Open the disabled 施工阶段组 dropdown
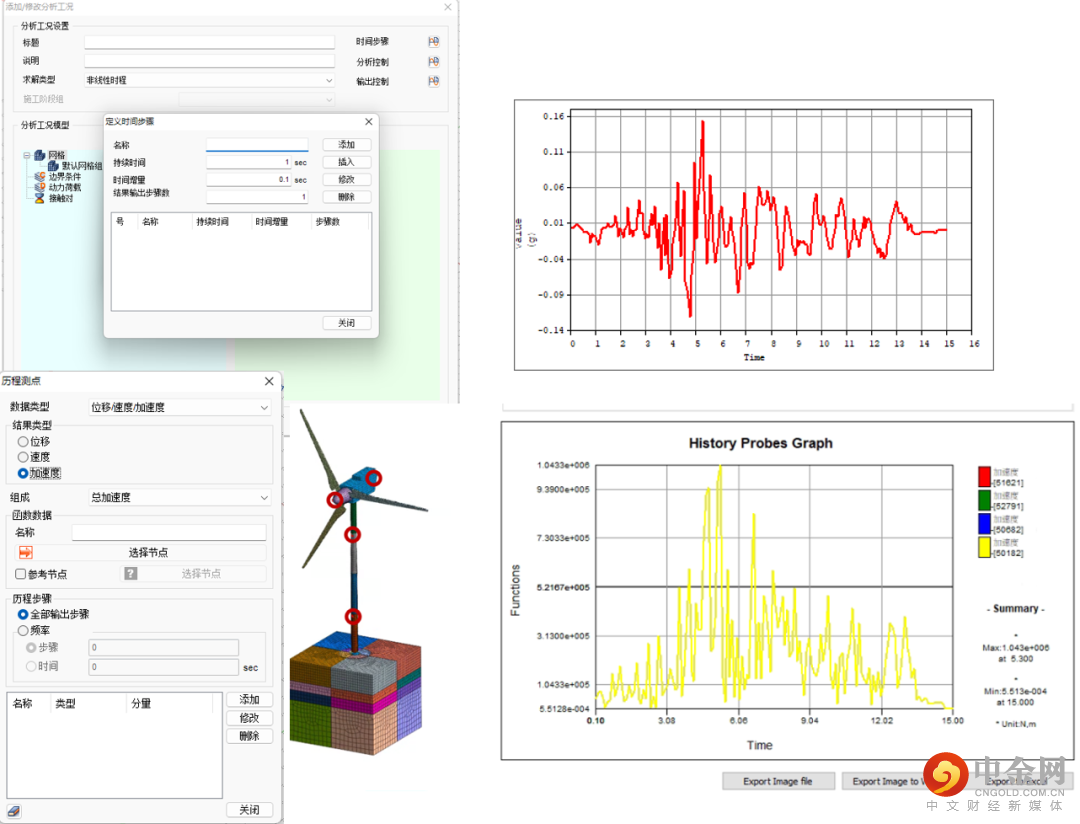This screenshot has width=1080, height=824. point(257,100)
